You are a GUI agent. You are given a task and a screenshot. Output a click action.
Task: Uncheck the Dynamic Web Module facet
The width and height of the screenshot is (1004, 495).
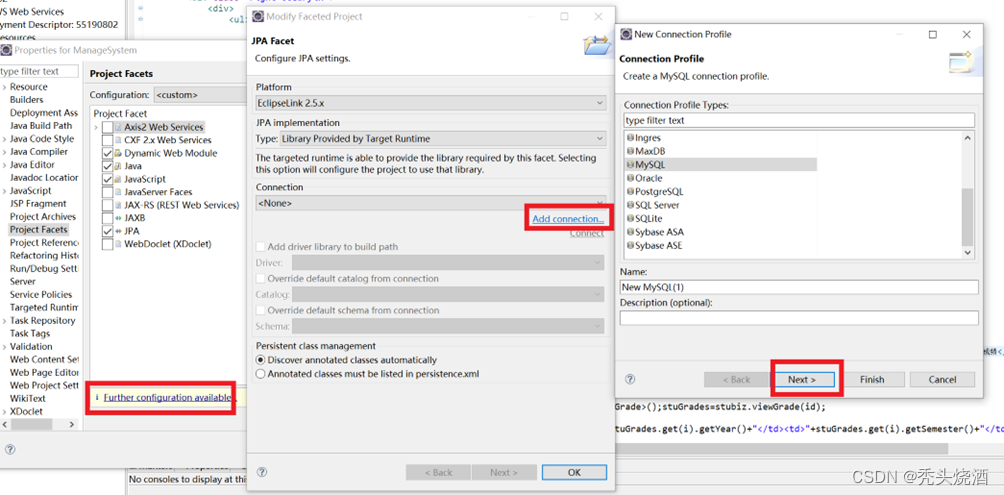(x=107, y=153)
